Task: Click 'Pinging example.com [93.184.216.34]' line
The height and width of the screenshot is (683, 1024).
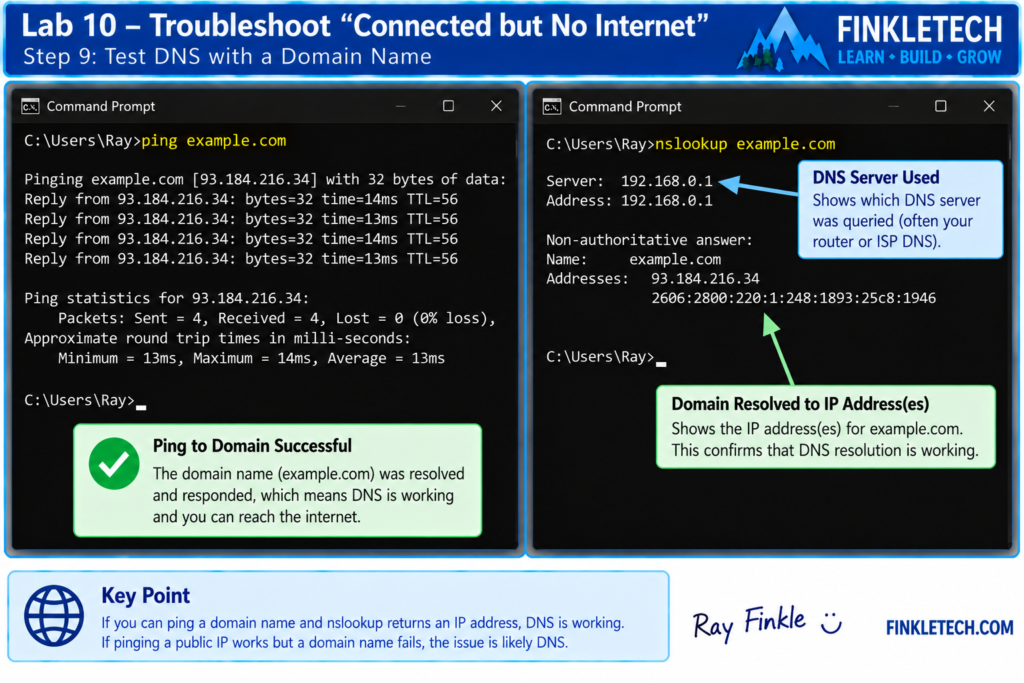Action: pos(265,180)
